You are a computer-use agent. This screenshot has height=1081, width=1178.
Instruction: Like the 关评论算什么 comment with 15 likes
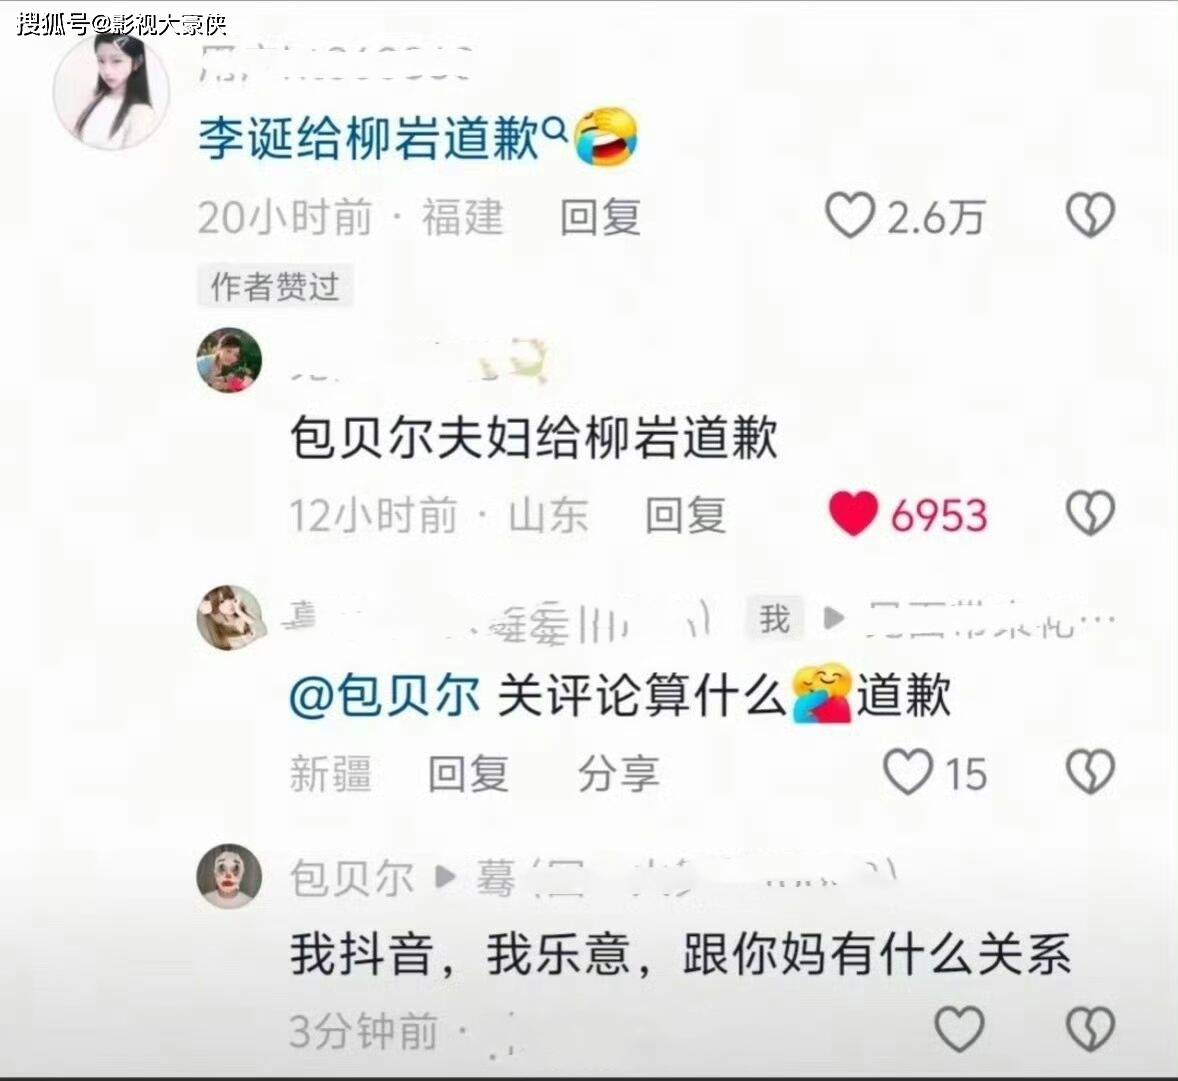(x=908, y=772)
